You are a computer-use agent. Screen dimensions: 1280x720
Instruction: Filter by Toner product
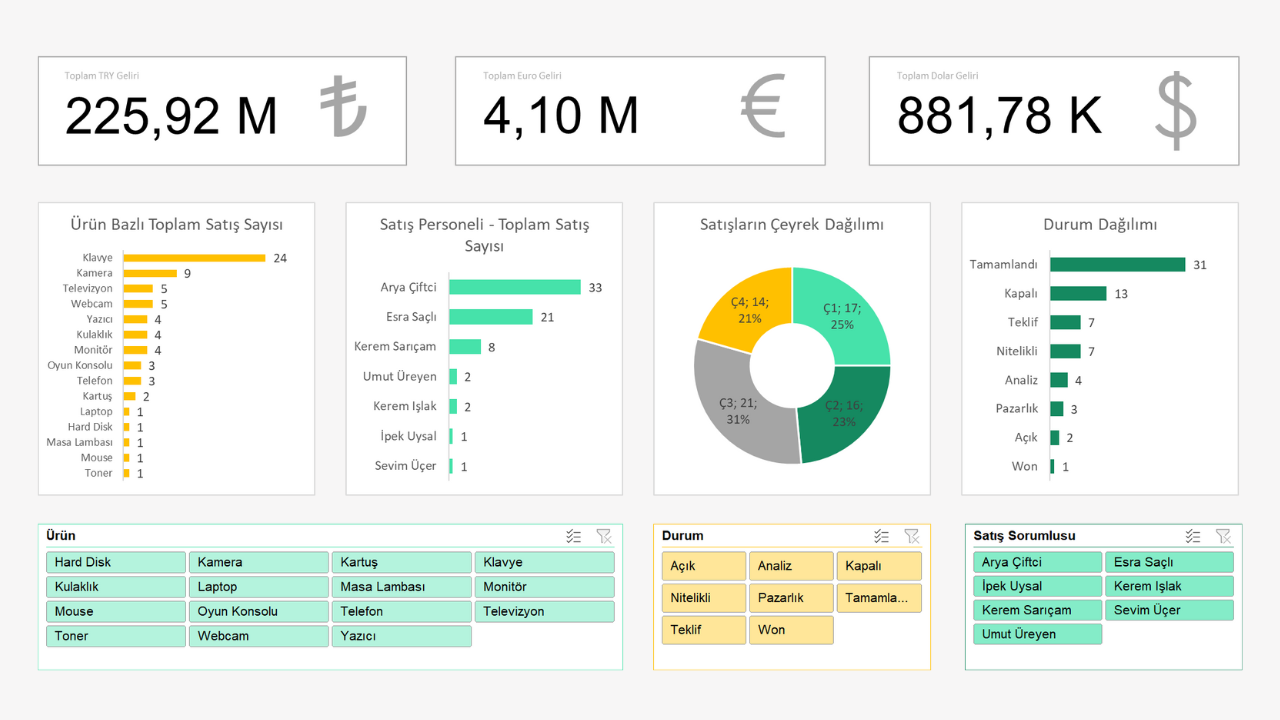click(x=116, y=636)
